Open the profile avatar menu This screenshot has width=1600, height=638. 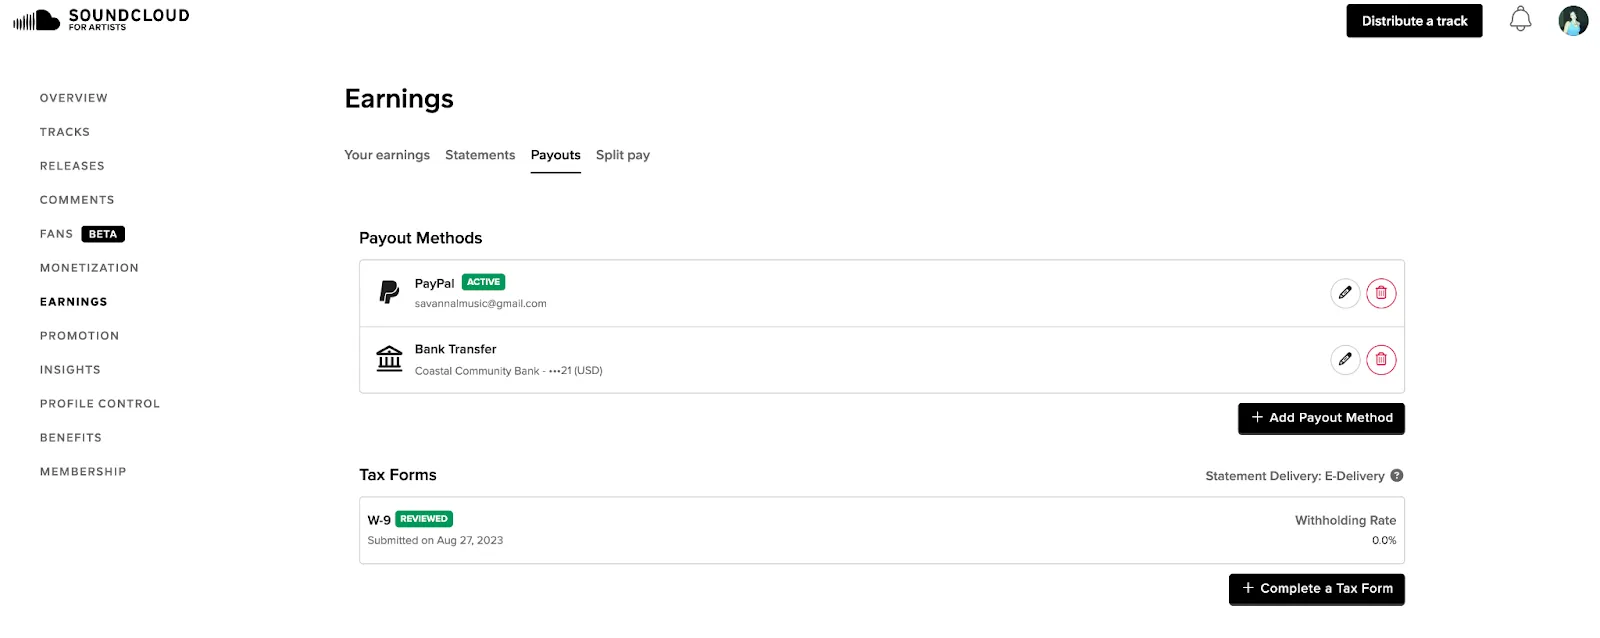[1573, 20]
